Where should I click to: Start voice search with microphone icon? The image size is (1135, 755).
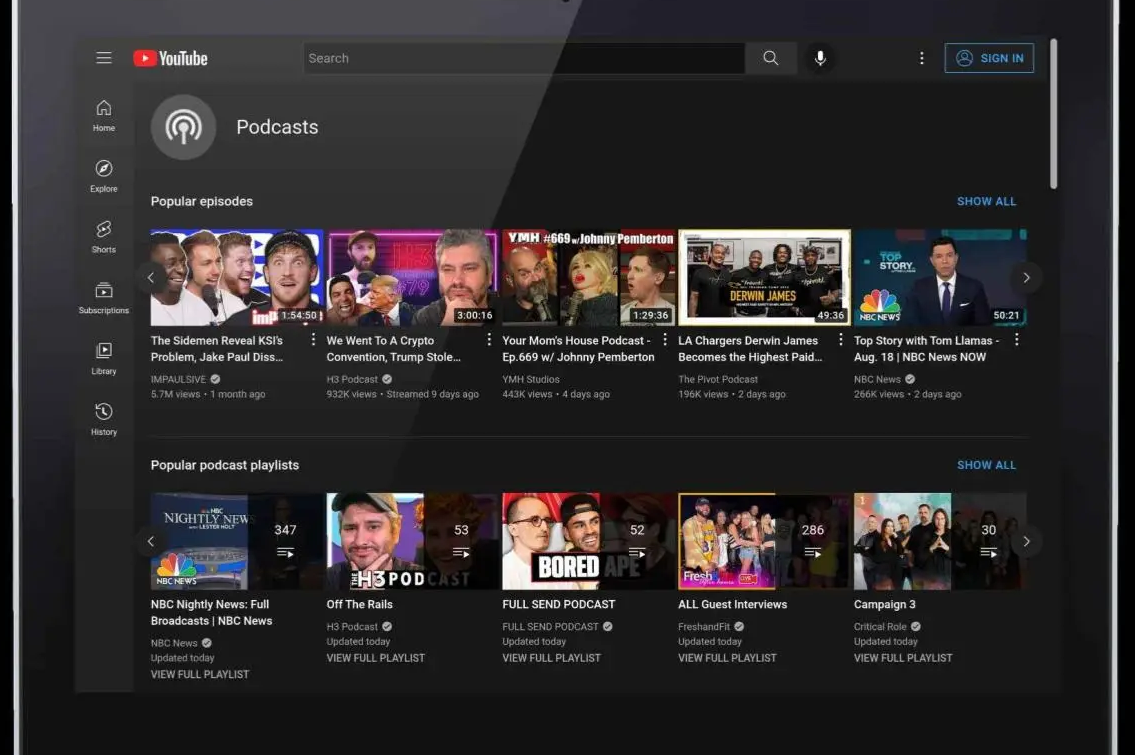click(820, 58)
